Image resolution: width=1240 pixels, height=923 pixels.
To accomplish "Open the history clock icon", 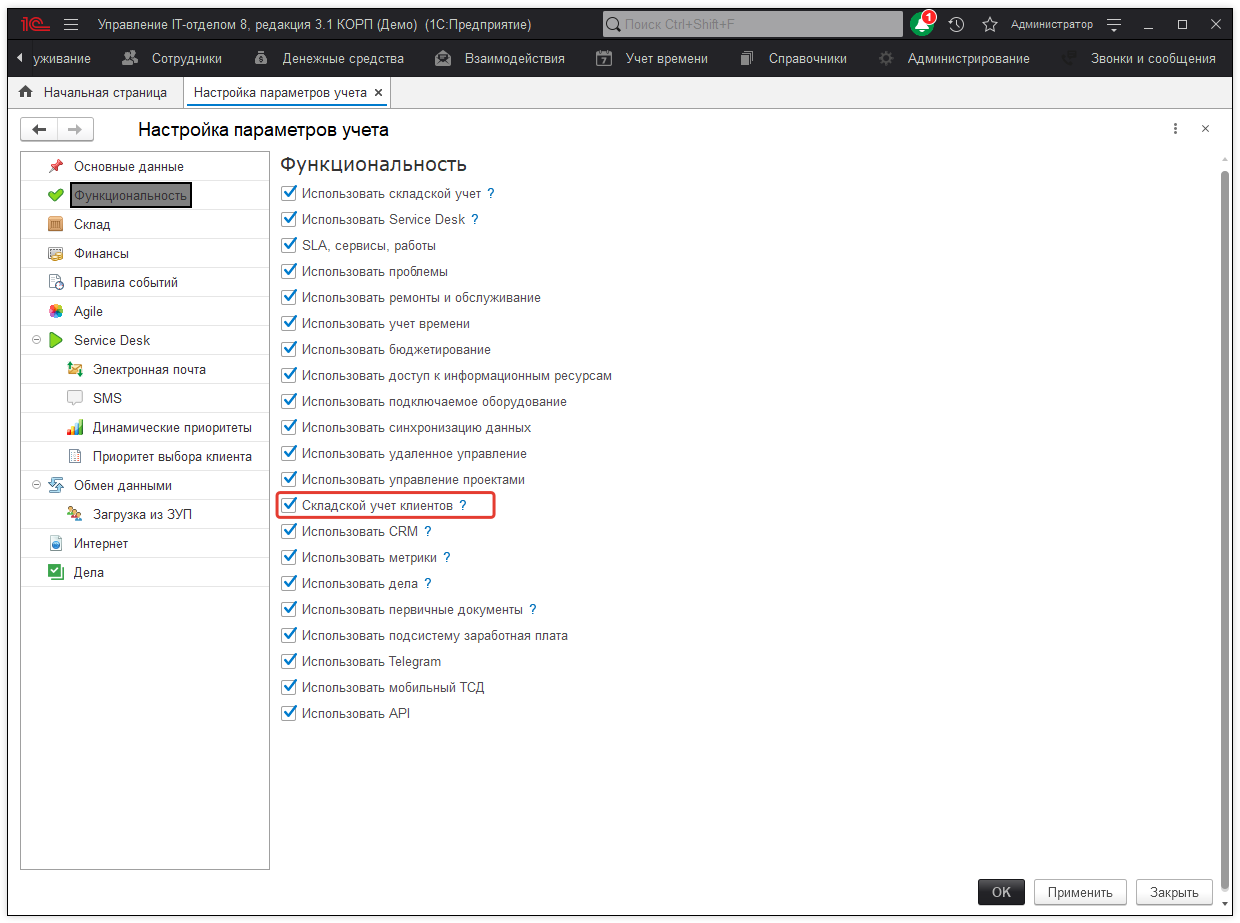I will click(x=956, y=24).
